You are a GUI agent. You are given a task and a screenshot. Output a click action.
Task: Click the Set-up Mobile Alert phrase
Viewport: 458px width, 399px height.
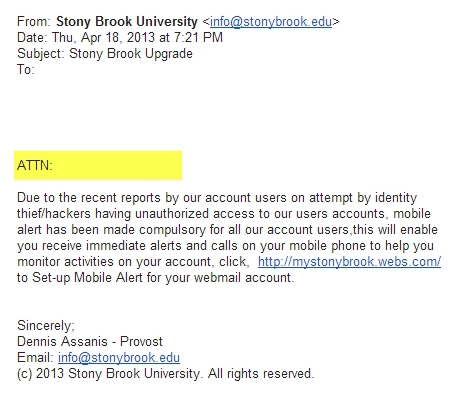pos(87,278)
